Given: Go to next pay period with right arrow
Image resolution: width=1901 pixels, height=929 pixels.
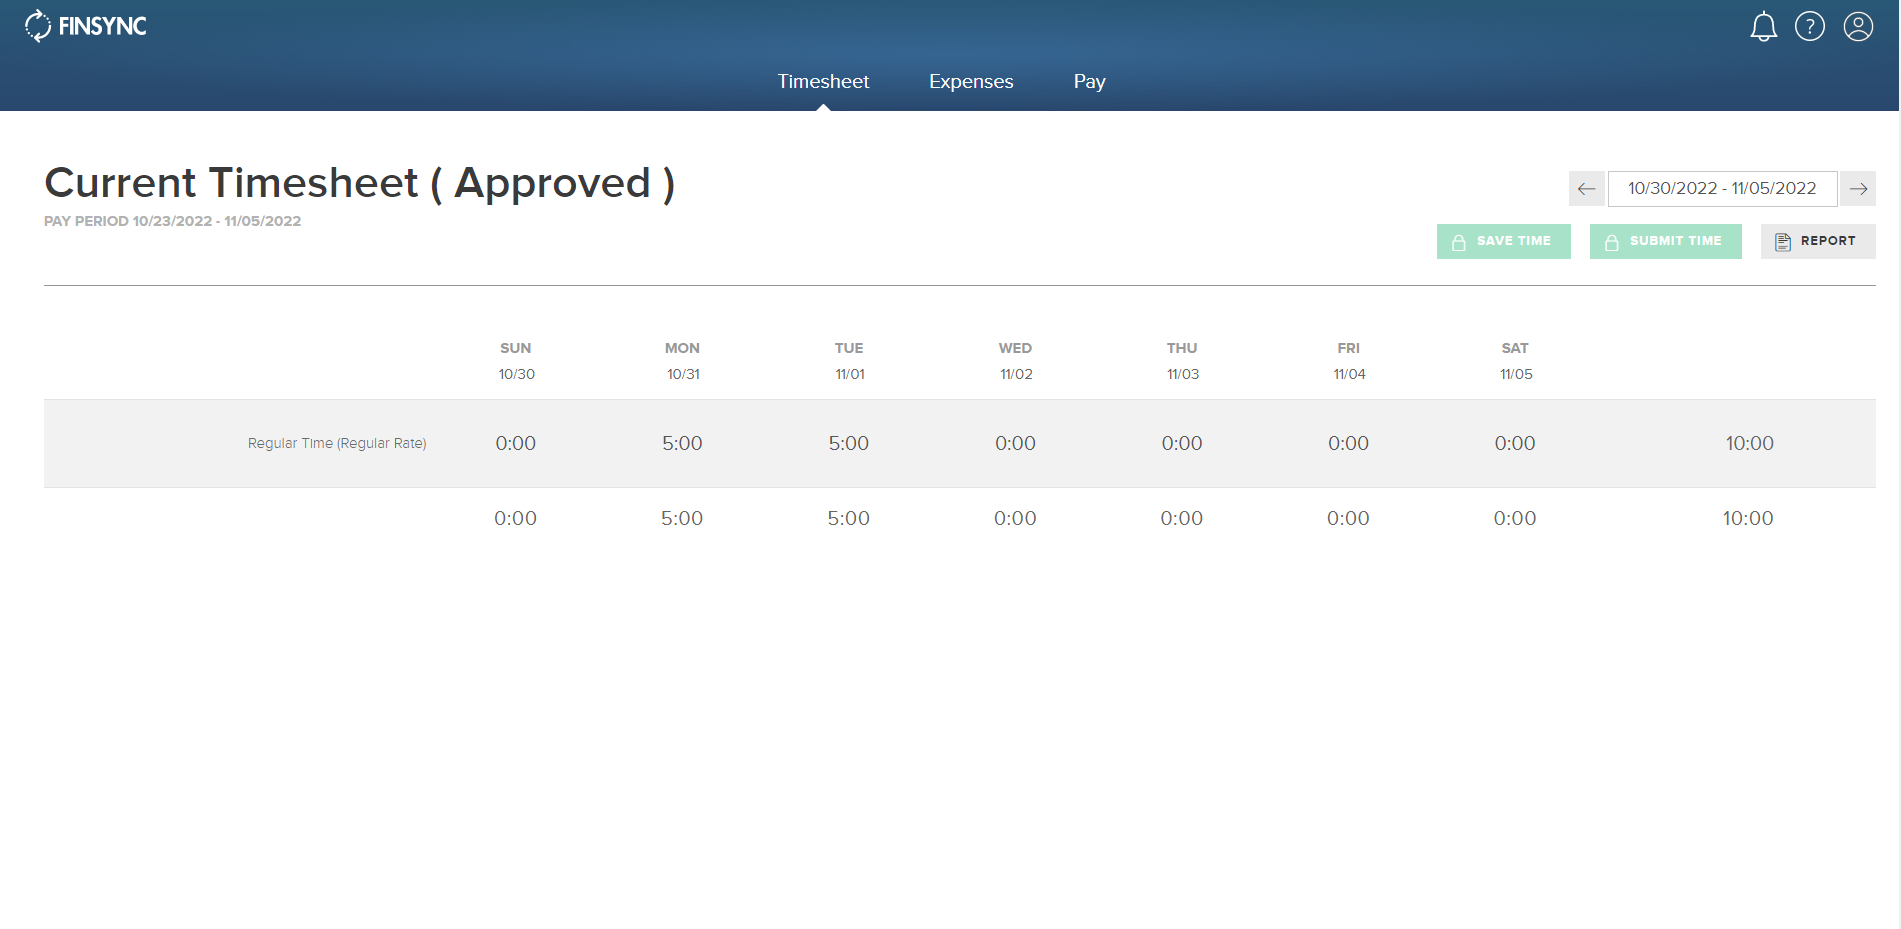Looking at the screenshot, I should (x=1859, y=188).
